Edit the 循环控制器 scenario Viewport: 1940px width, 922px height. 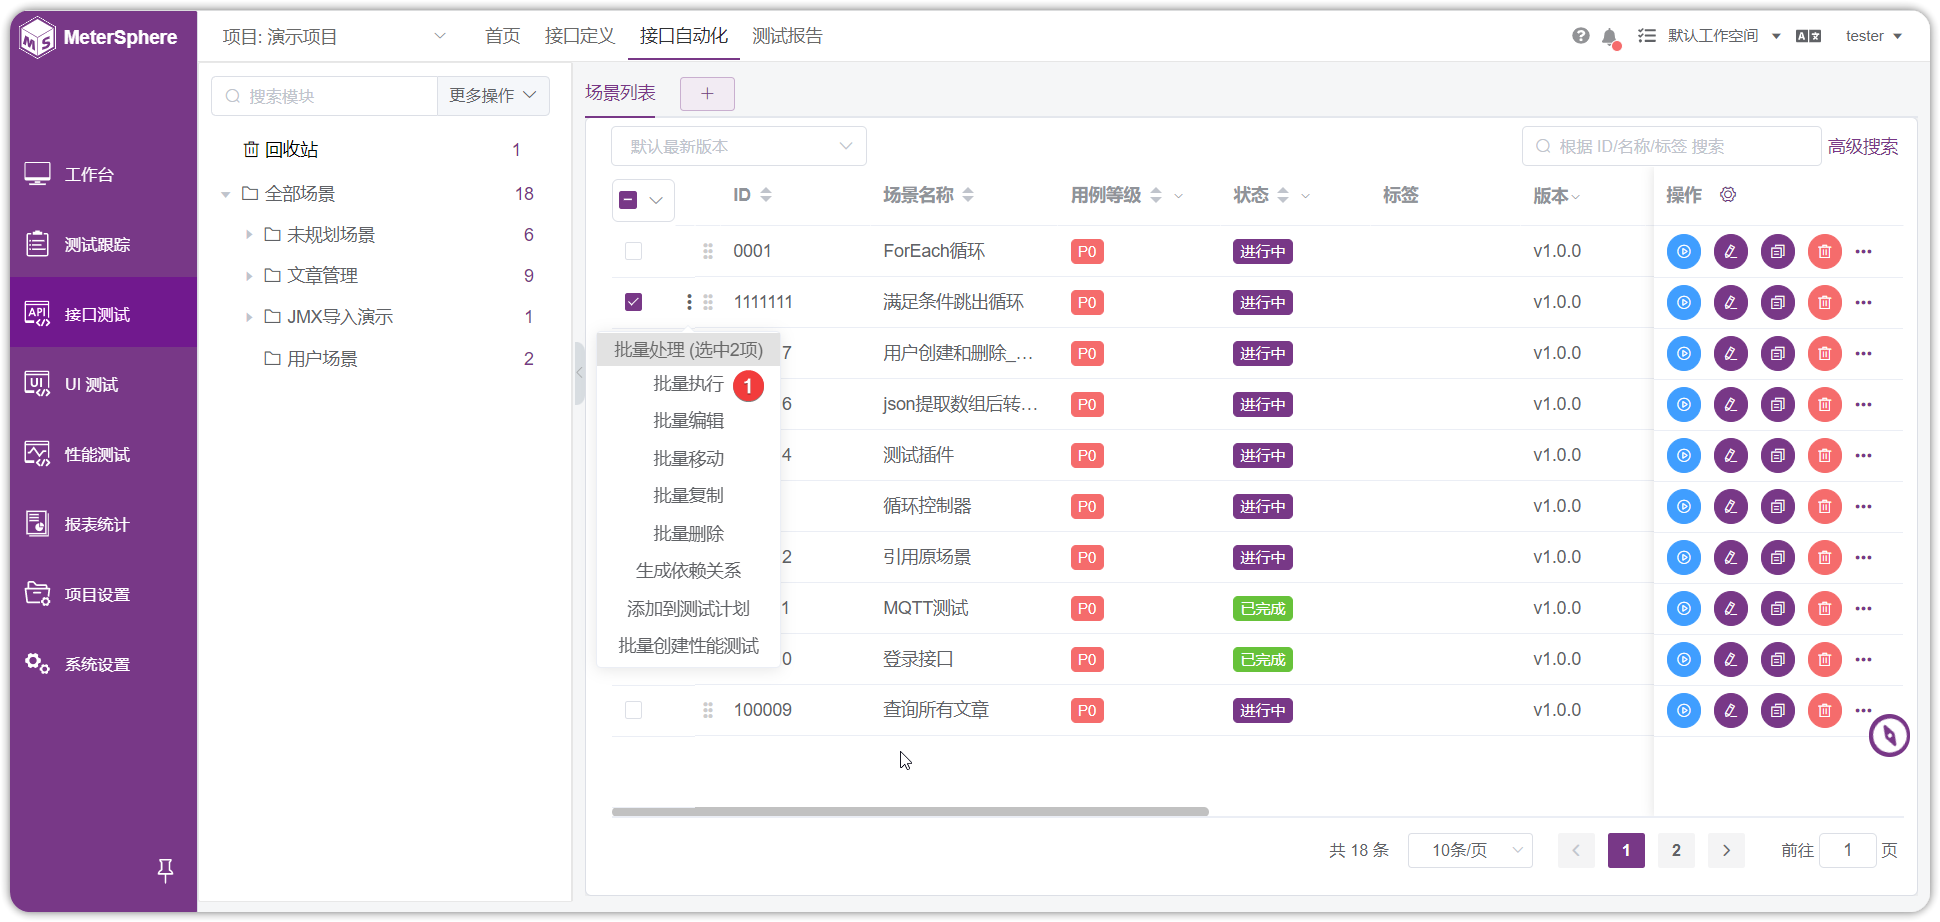1731,506
